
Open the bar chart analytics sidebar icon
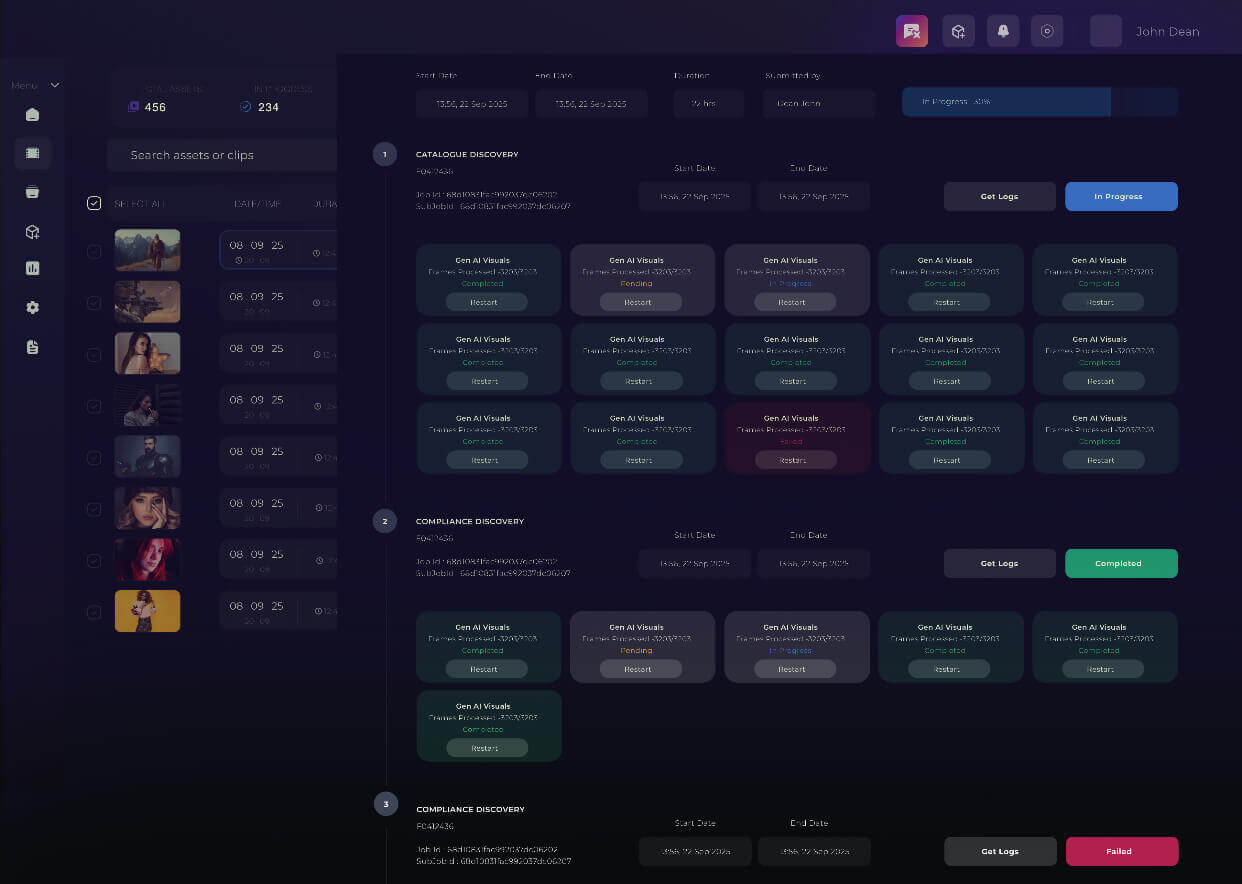coord(32,268)
